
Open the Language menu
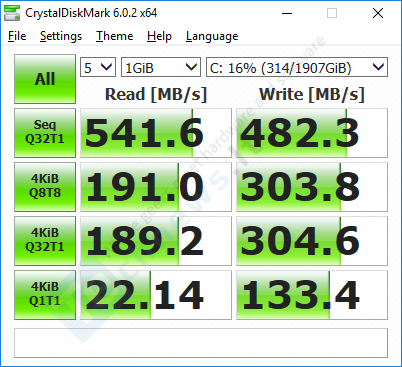click(212, 36)
